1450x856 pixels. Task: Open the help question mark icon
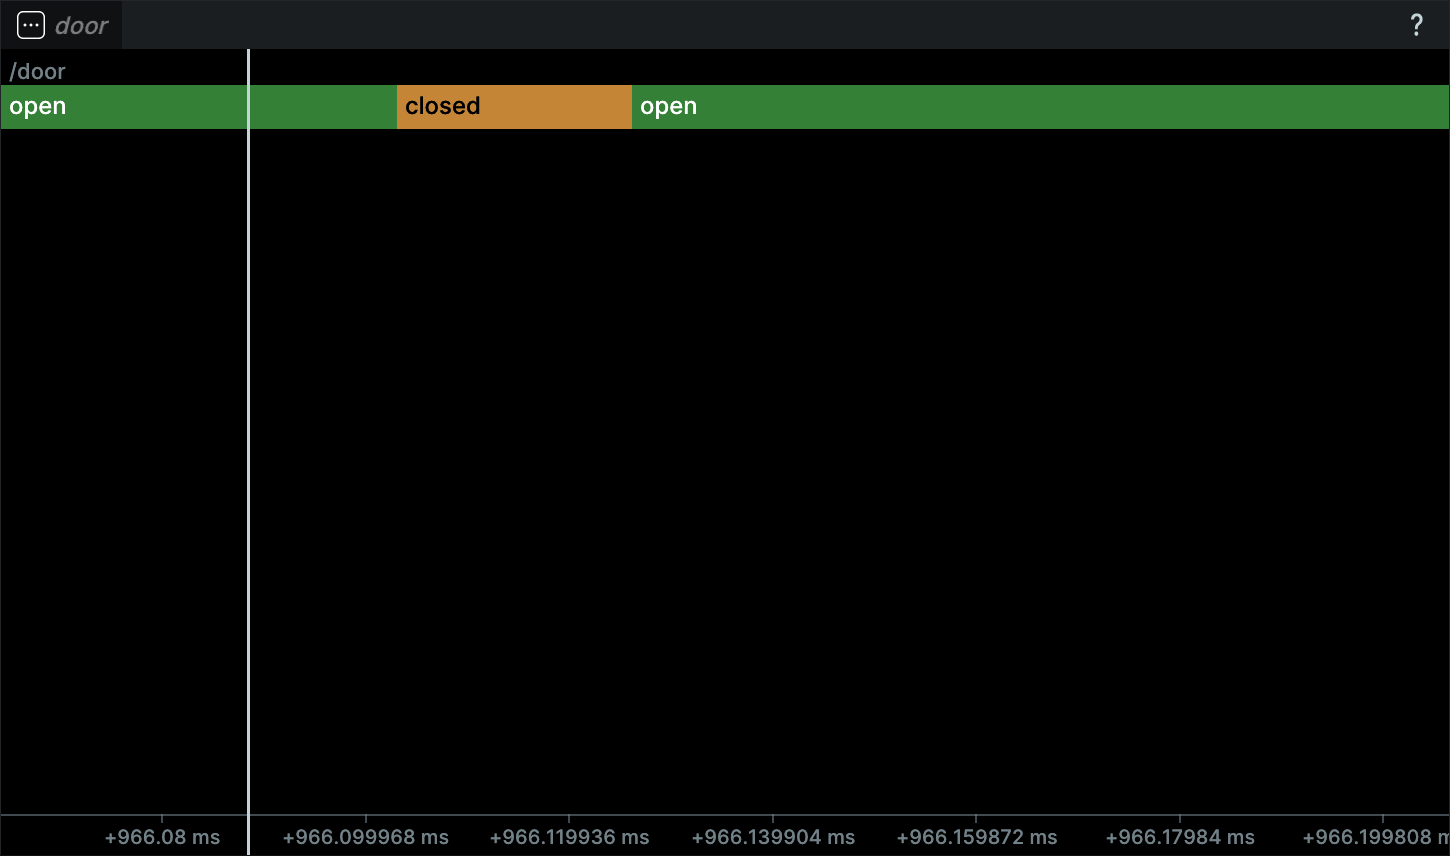coord(1416,25)
